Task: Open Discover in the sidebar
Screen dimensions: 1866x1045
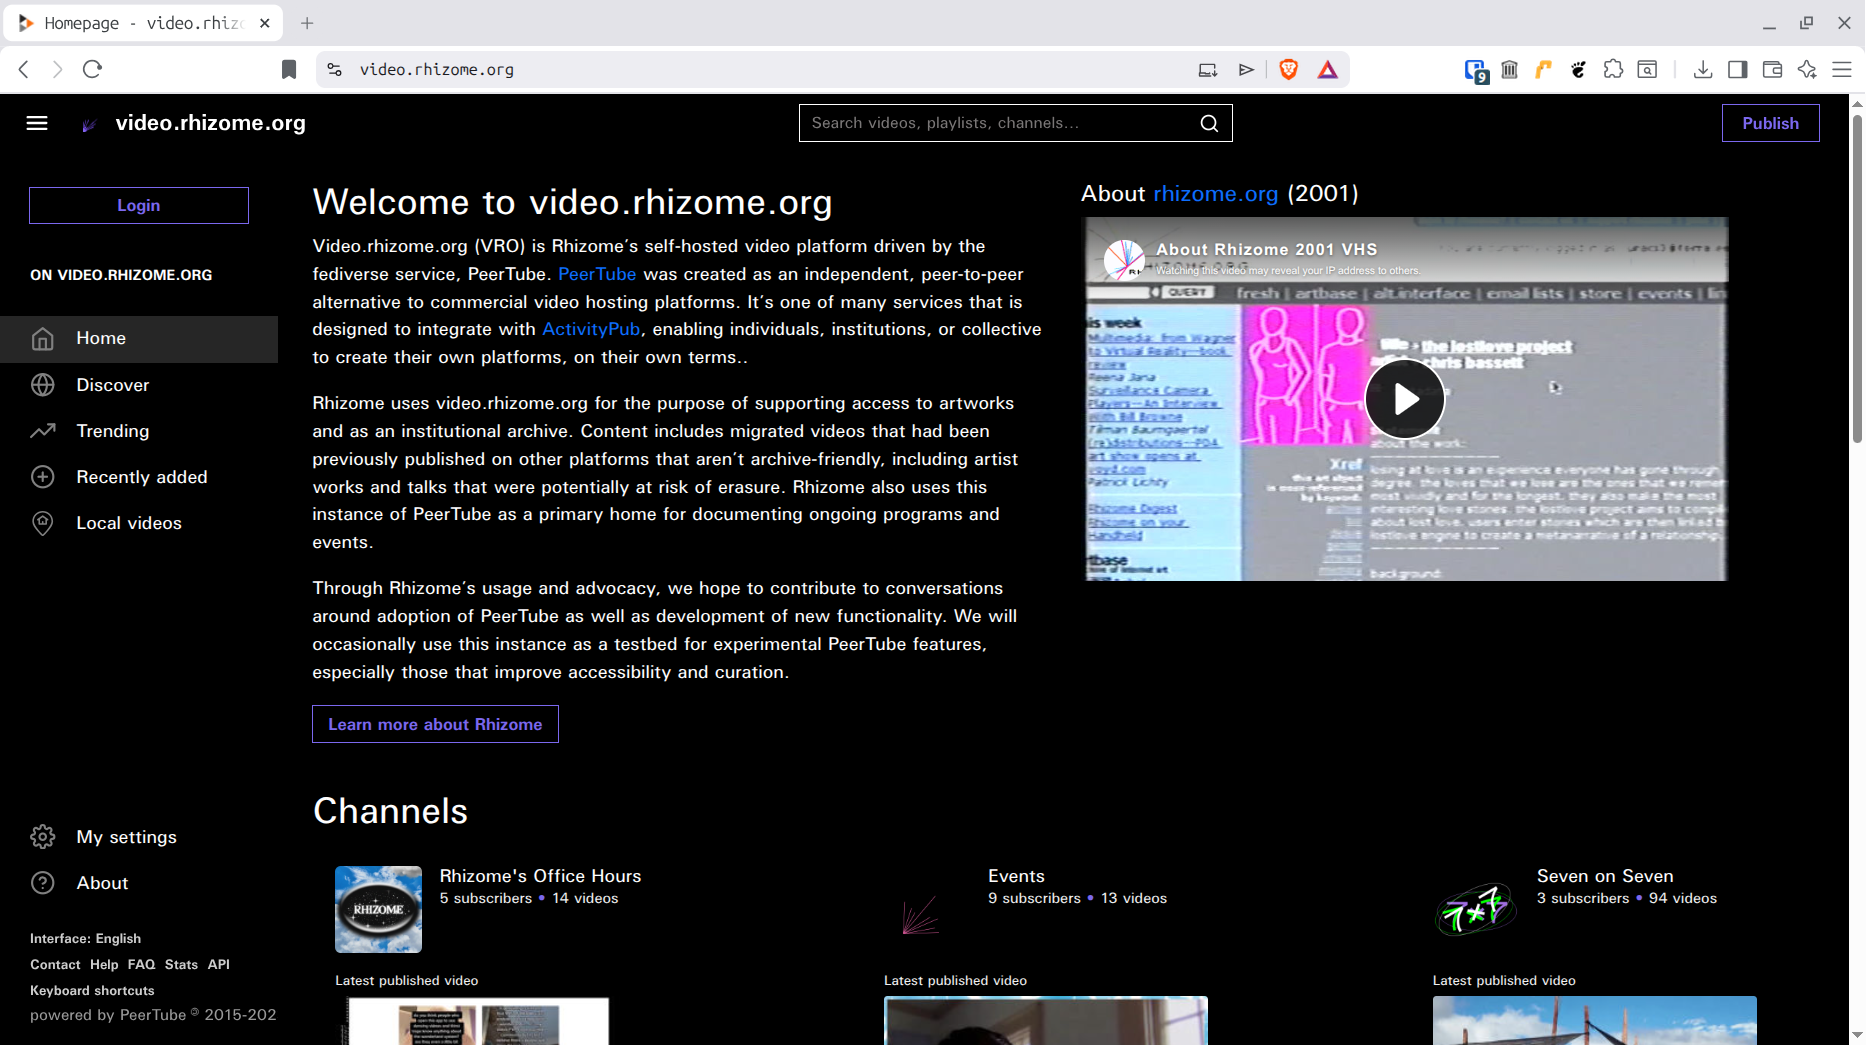Action: 139,385
